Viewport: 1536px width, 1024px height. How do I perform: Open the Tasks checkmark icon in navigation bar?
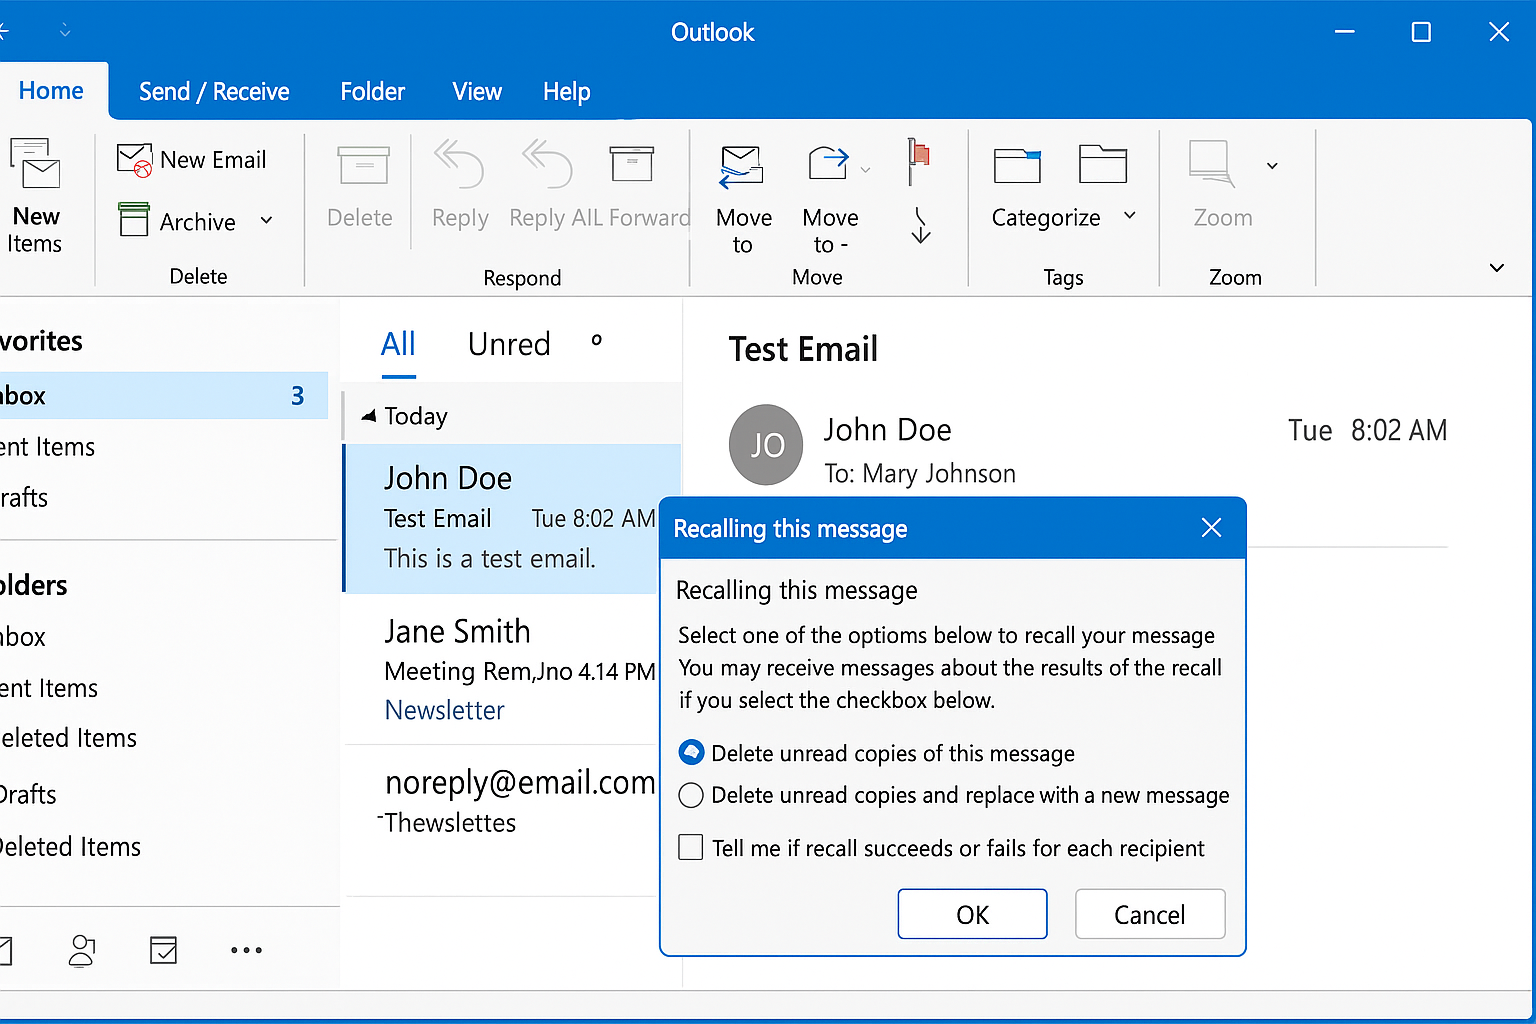tap(163, 950)
